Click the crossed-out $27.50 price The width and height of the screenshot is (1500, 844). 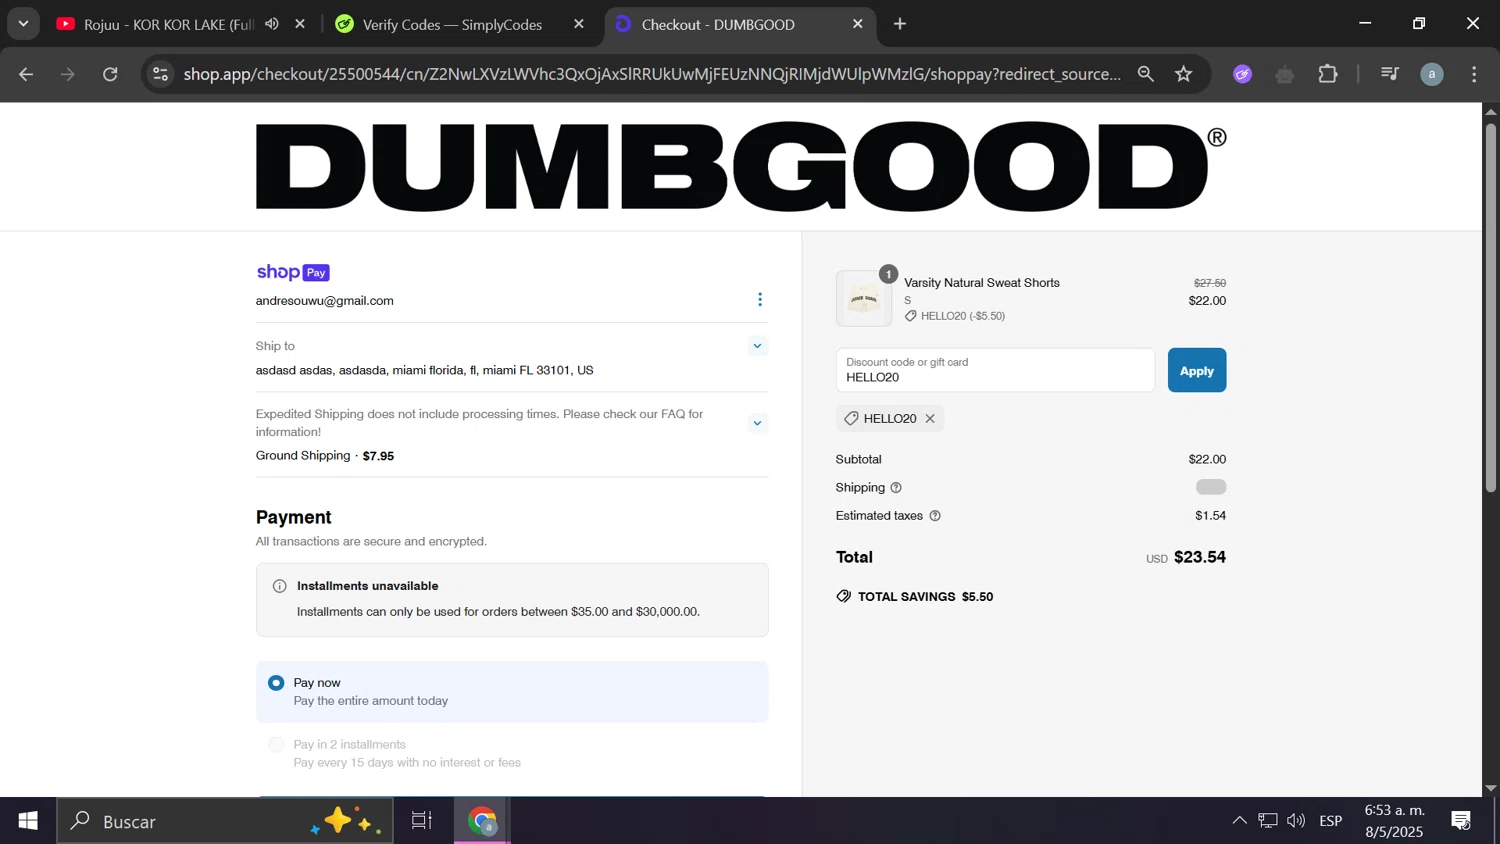[x=1210, y=283]
